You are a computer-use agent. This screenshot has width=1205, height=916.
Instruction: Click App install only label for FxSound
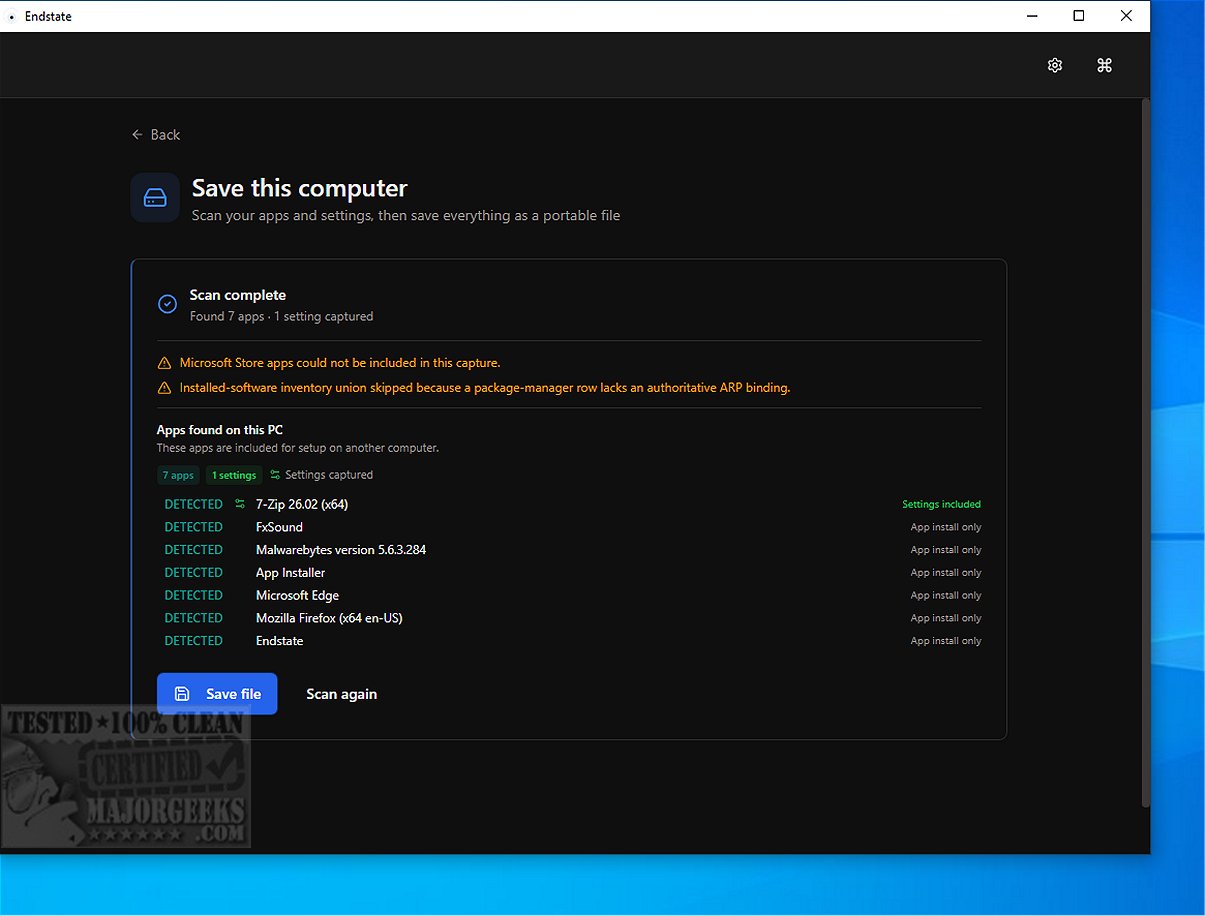pyautogui.click(x=946, y=527)
